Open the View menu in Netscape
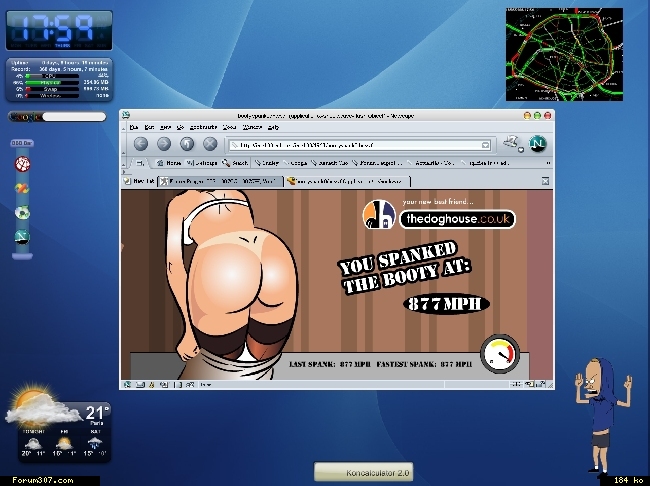Image resolution: width=650 pixels, height=486 pixels. [x=165, y=127]
